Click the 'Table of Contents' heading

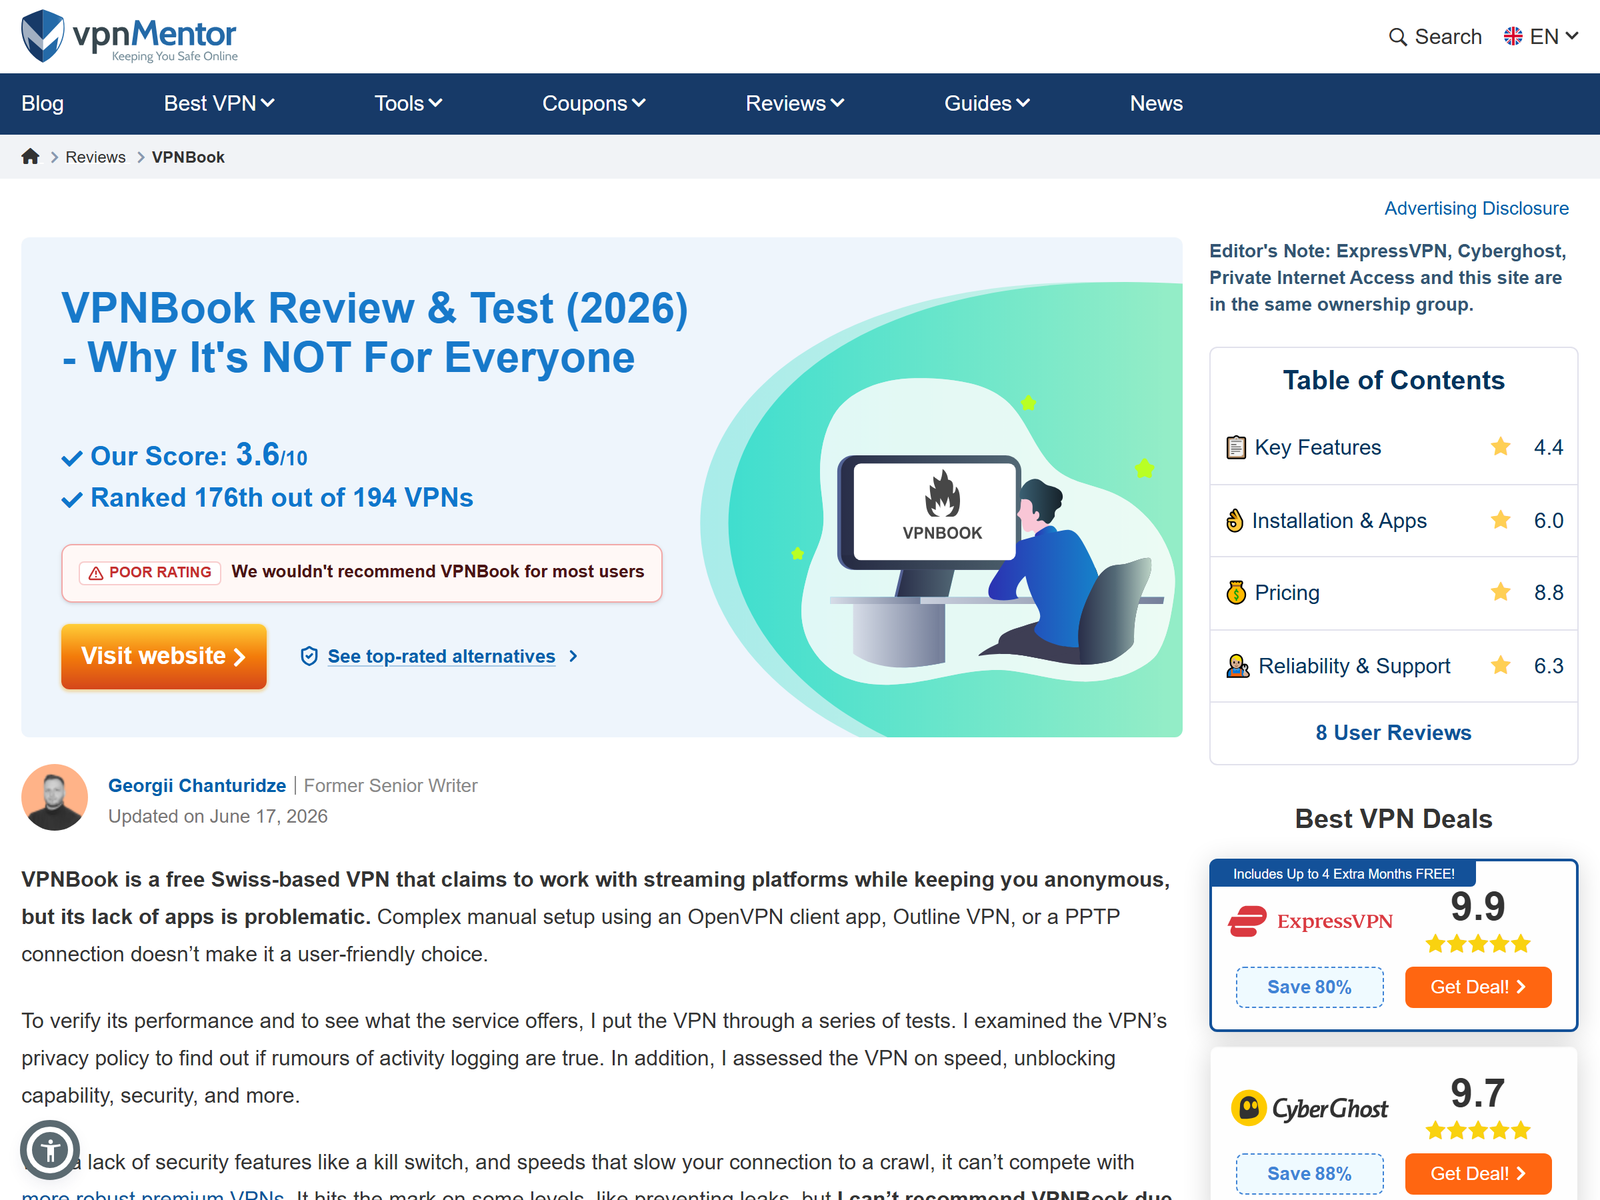tap(1393, 380)
